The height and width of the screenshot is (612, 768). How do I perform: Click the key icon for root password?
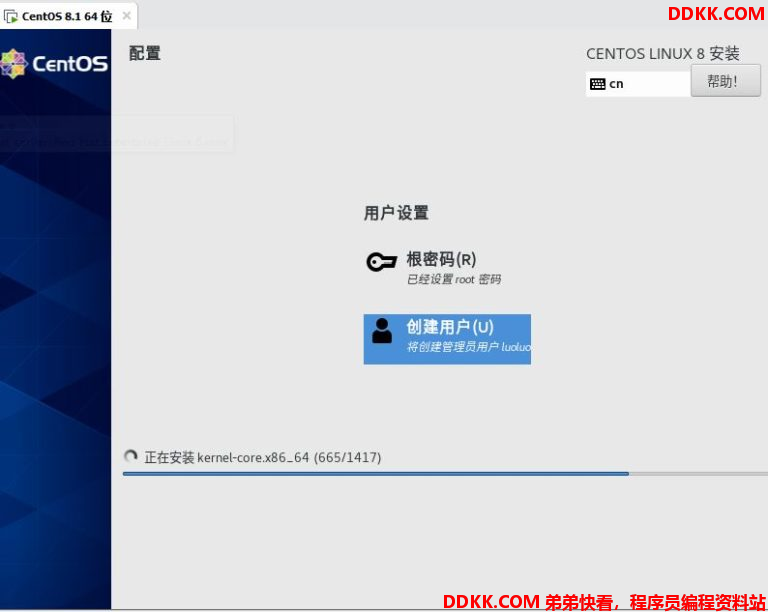tap(381, 262)
